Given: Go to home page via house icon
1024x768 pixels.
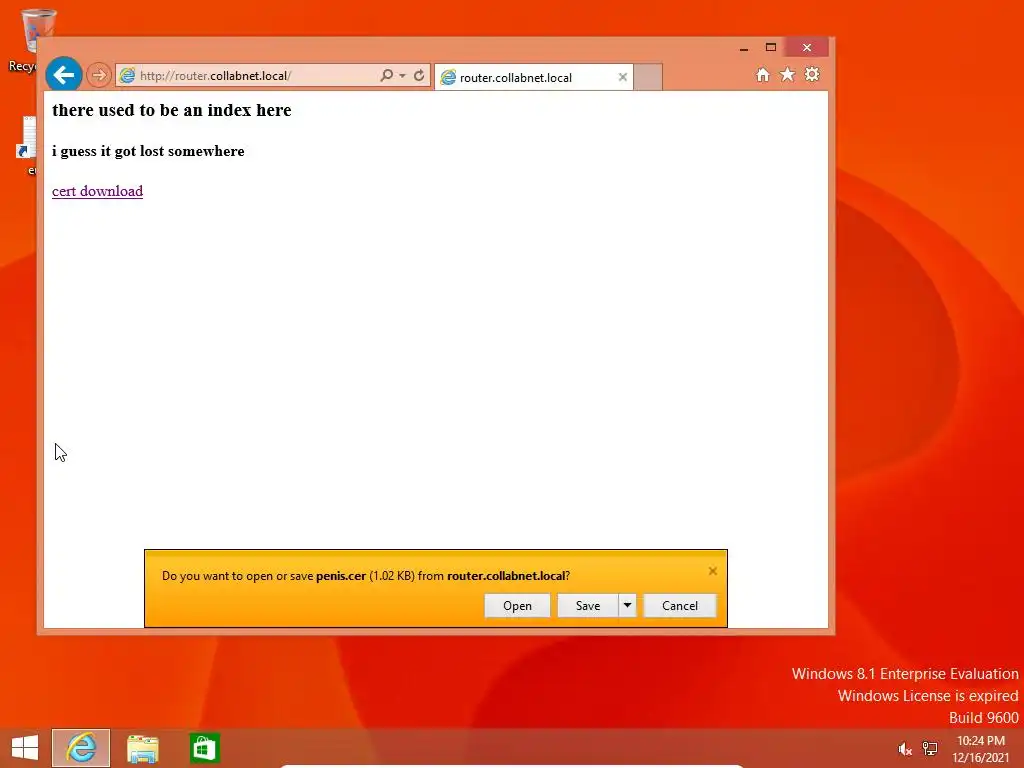Looking at the screenshot, I should (763, 74).
